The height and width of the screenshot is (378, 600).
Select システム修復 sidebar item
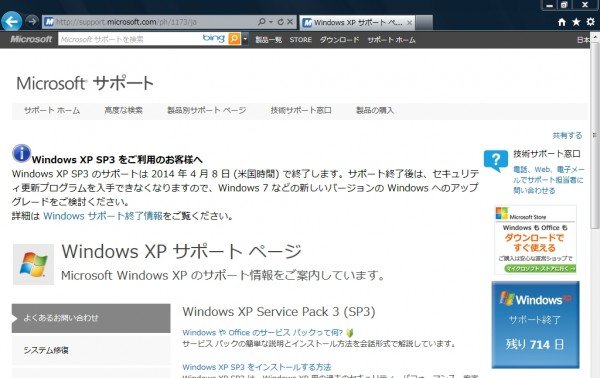coord(91,350)
